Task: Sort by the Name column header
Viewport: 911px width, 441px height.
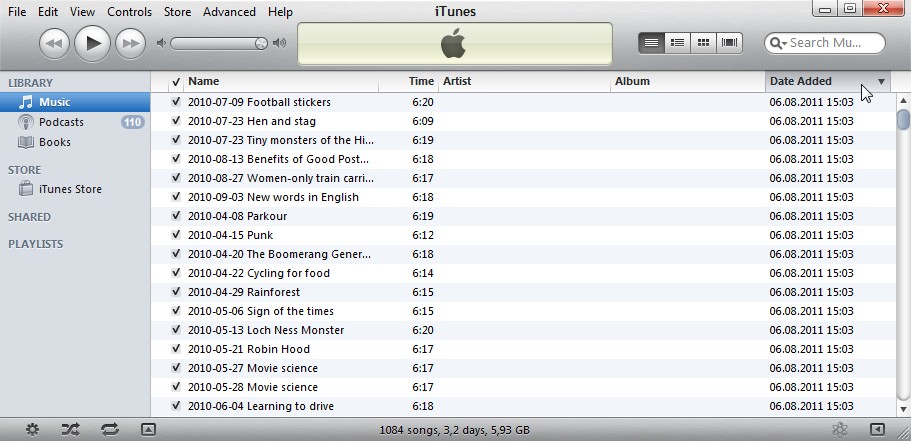Action: point(281,81)
